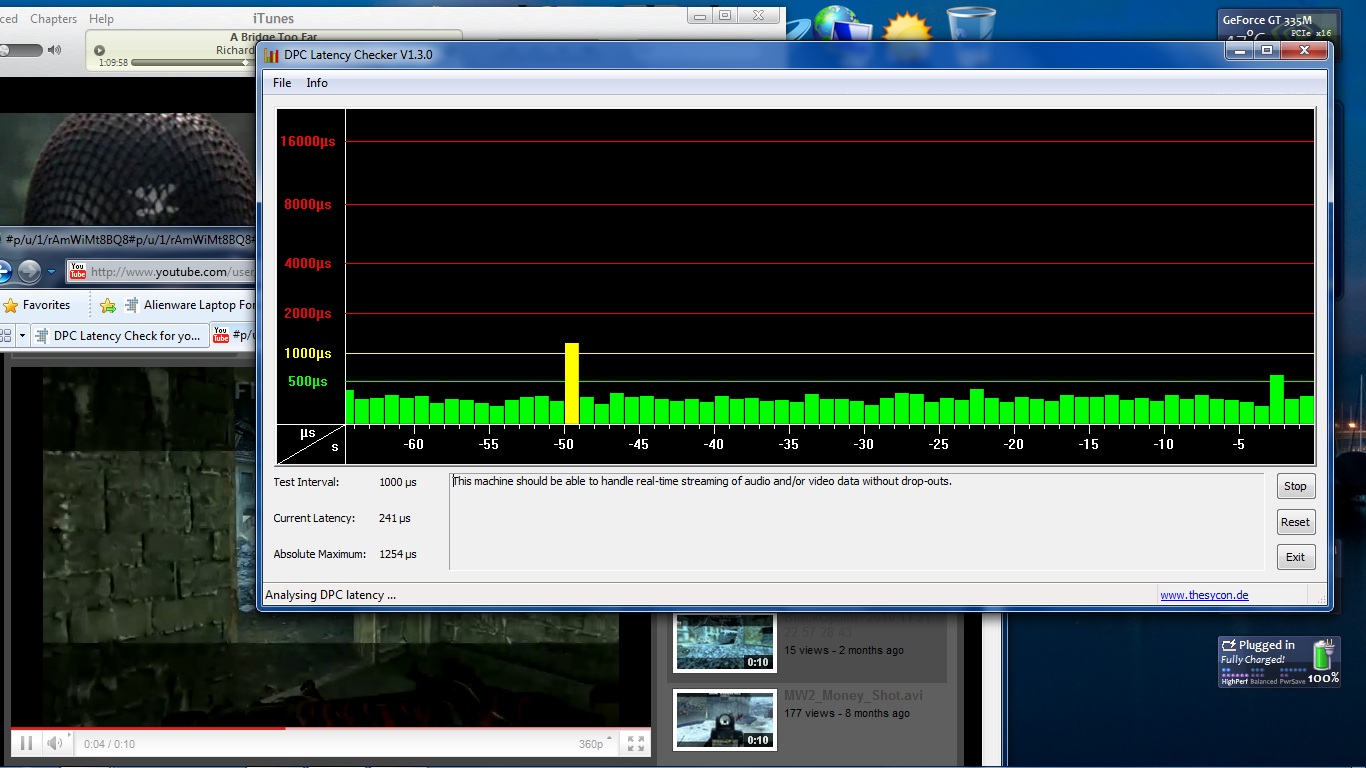This screenshot has width=1366, height=768.
Task: Click the status message text box
Action: (856, 521)
